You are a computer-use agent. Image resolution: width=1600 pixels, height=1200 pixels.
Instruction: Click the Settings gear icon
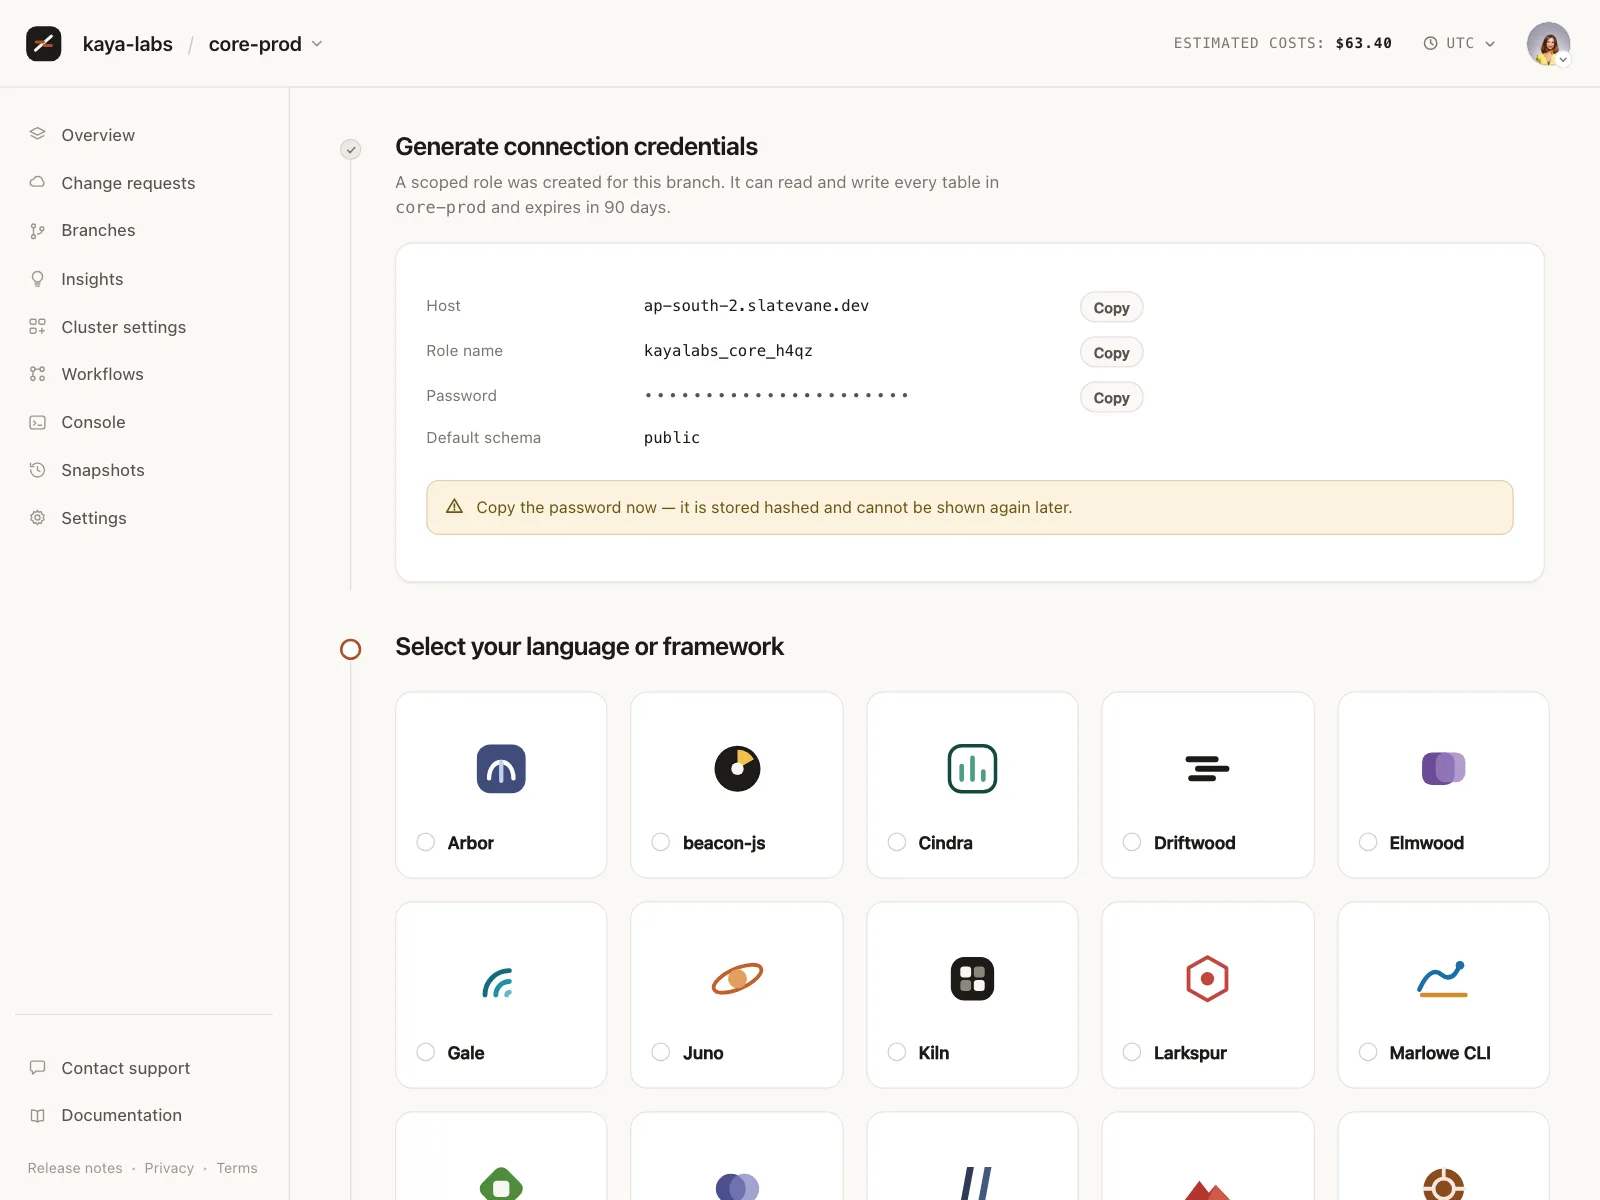(x=38, y=518)
